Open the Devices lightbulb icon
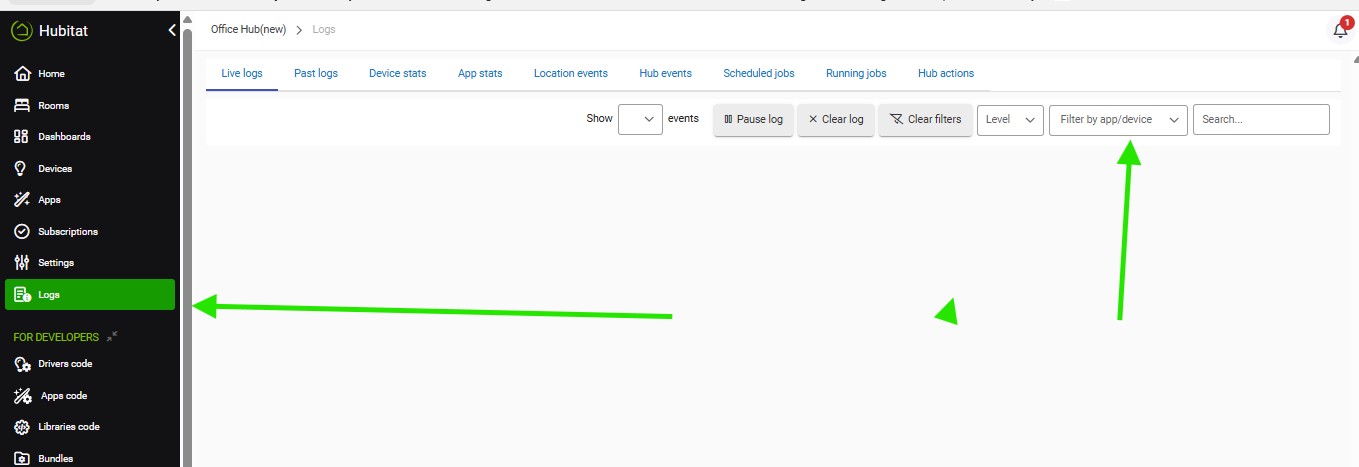The width and height of the screenshot is (1359, 467). [x=22, y=168]
